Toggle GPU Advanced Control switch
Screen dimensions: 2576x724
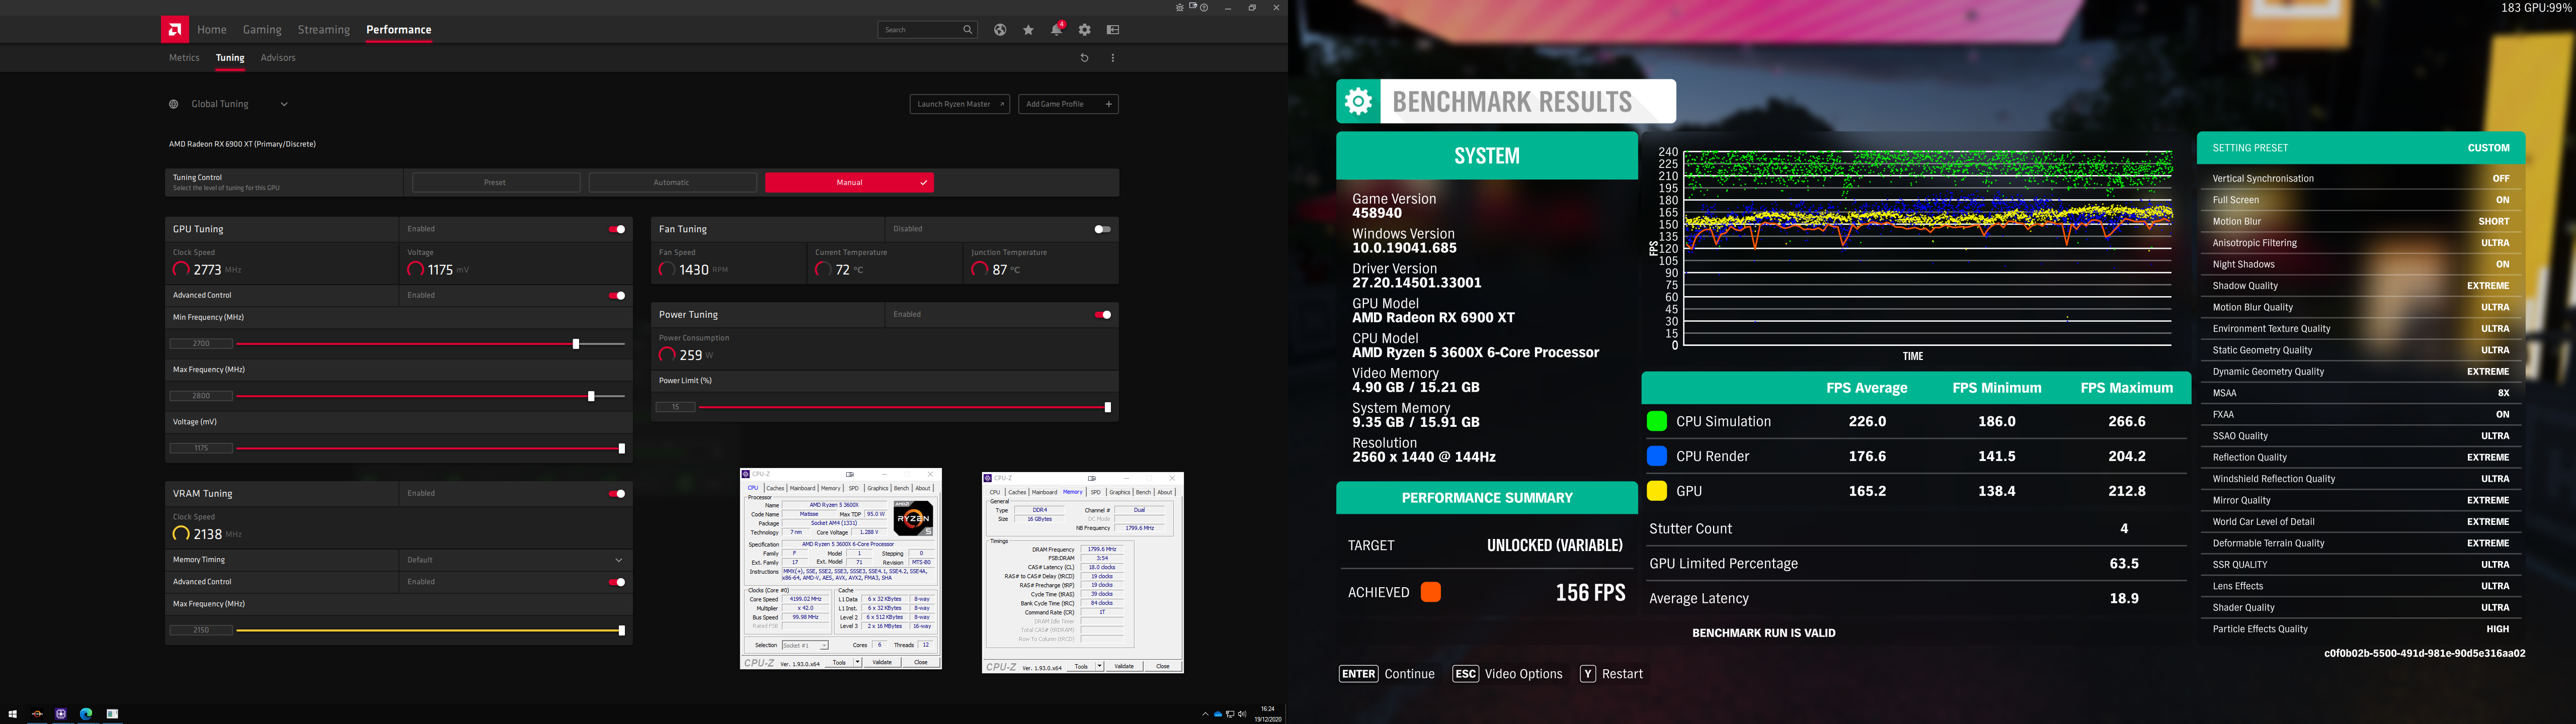(617, 296)
